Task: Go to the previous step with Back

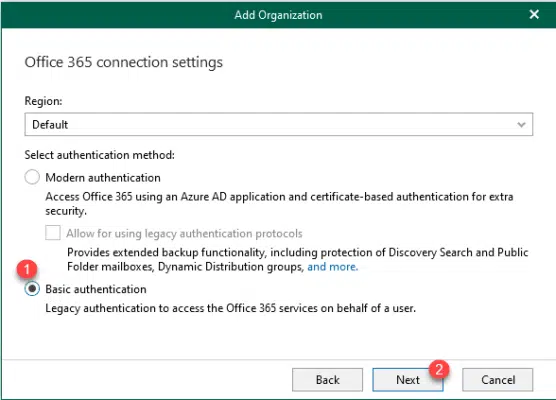Action: (x=327, y=380)
